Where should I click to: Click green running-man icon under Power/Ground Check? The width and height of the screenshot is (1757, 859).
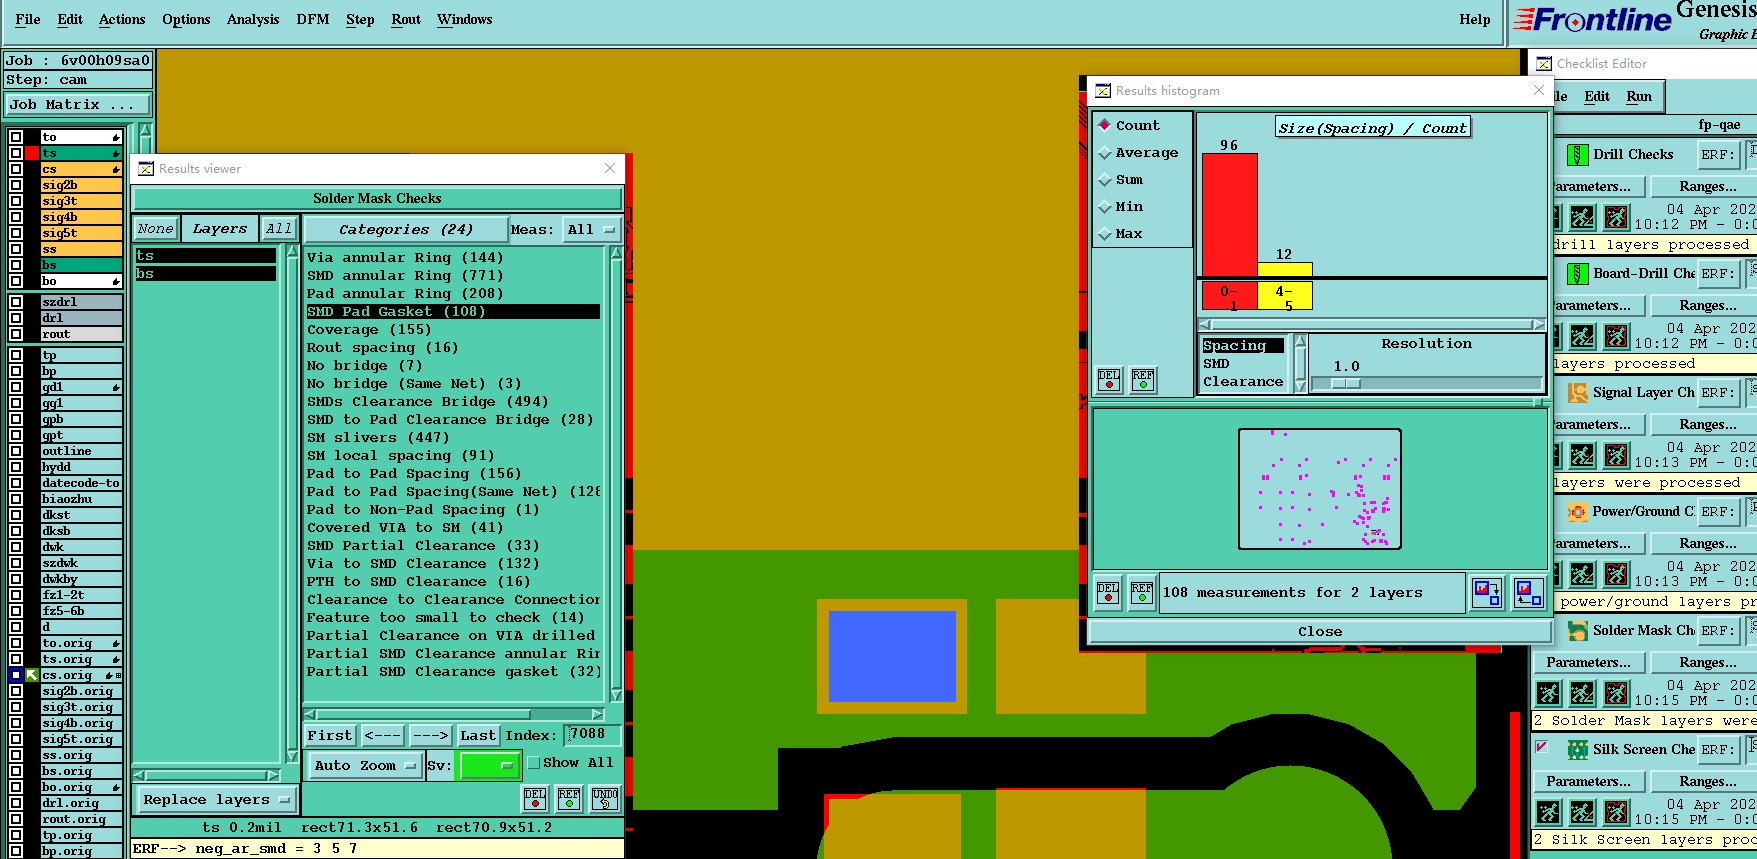click(1582, 574)
